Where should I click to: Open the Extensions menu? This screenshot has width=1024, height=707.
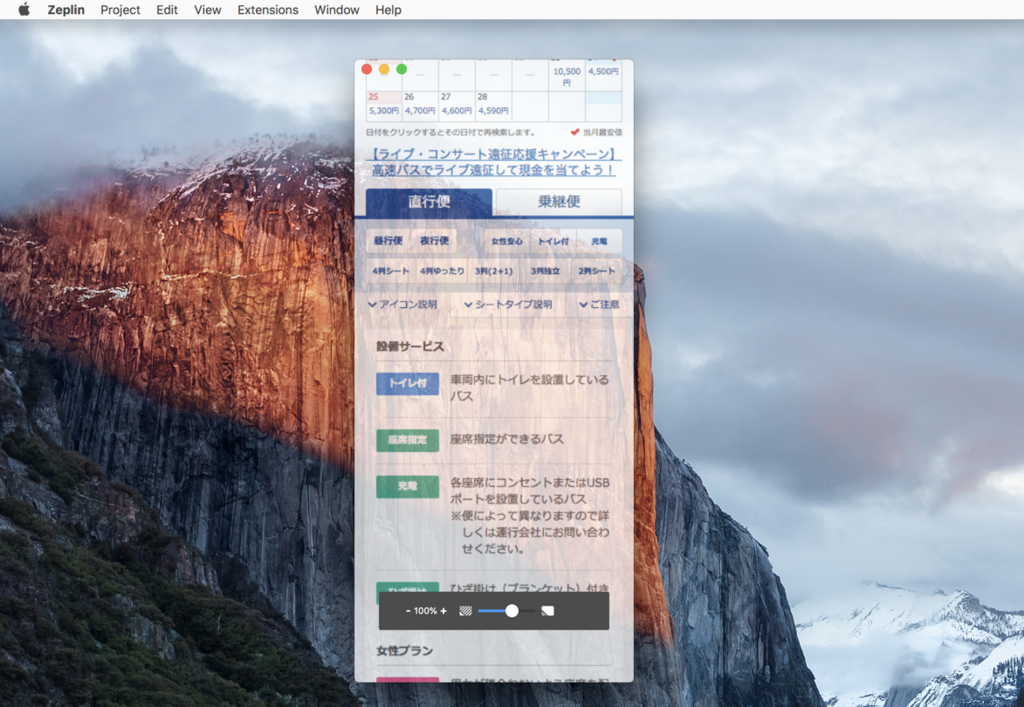point(267,10)
